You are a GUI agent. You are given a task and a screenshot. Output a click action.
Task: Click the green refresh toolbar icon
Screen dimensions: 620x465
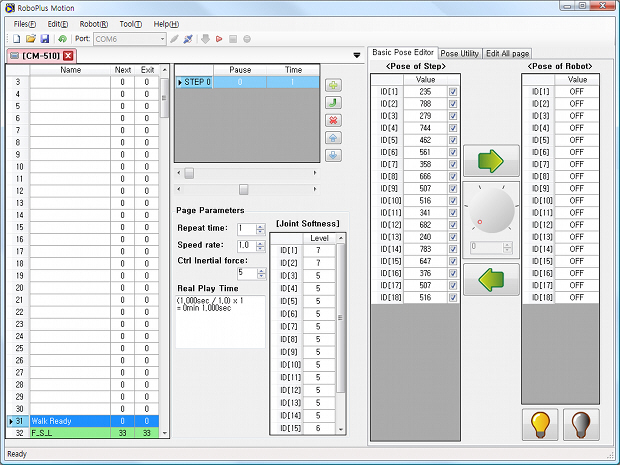click(x=62, y=39)
